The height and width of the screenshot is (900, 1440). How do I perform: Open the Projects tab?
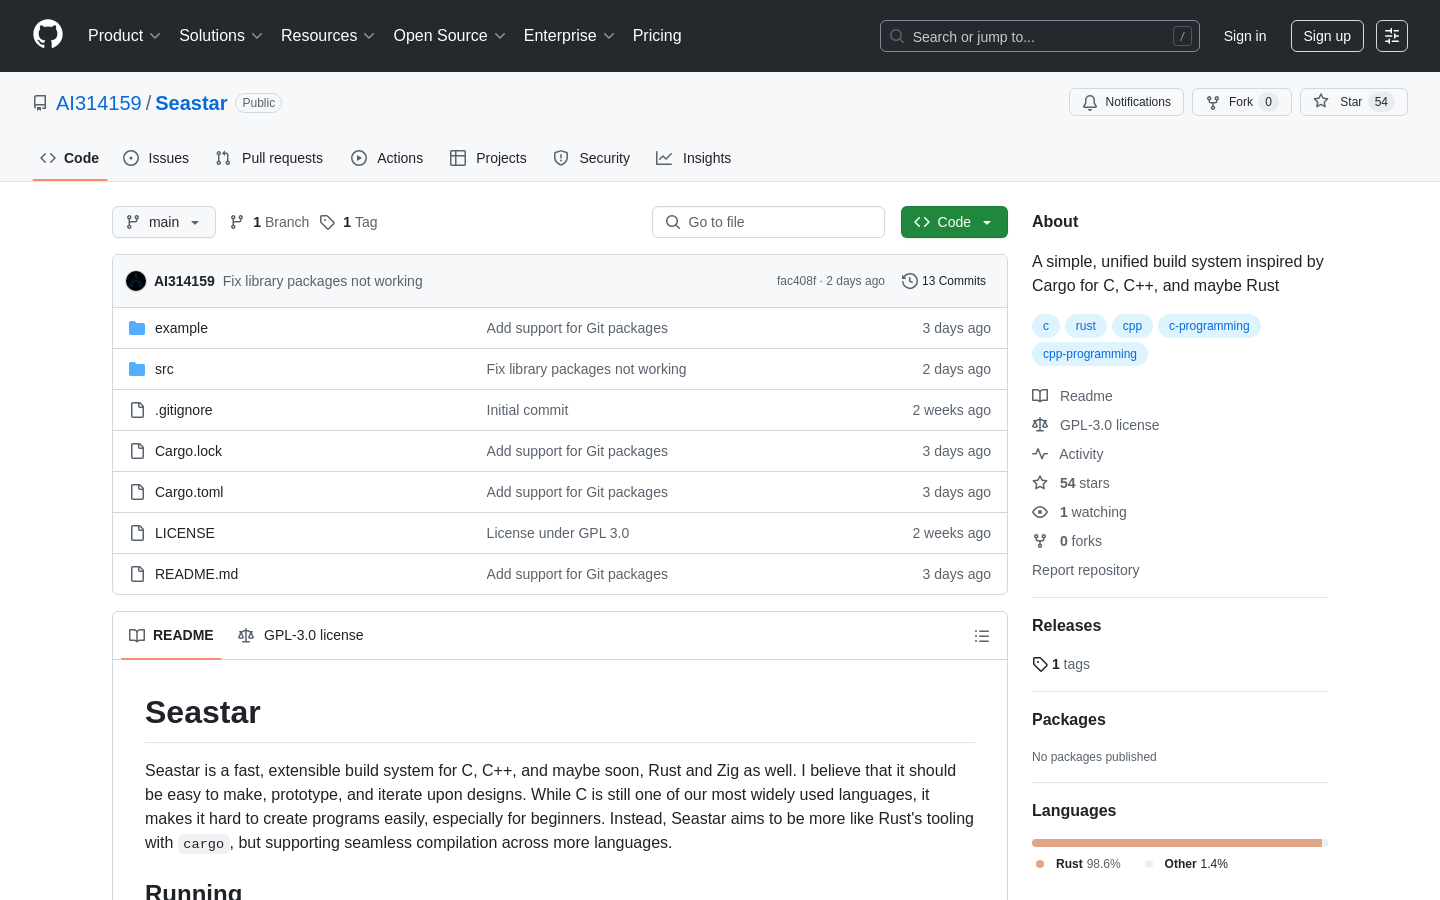pos(488,158)
